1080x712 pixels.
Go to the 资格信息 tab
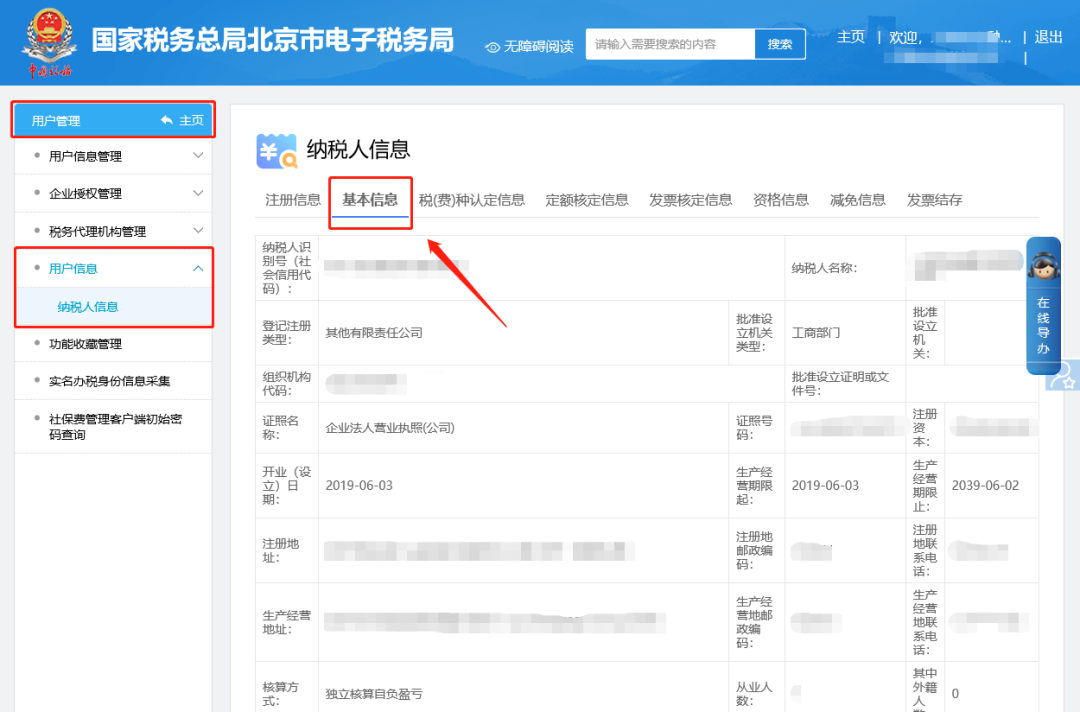click(x=780, y=200)
